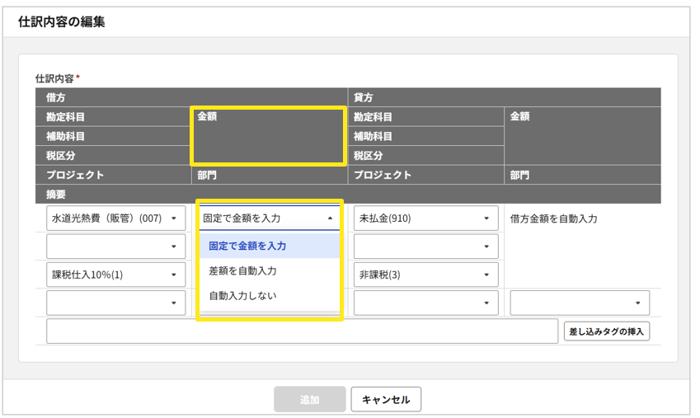The height and width of the screenshot is (418, 700).
Task: Open the empty debit sub-account dropdown
Action: tap(115, 245)
